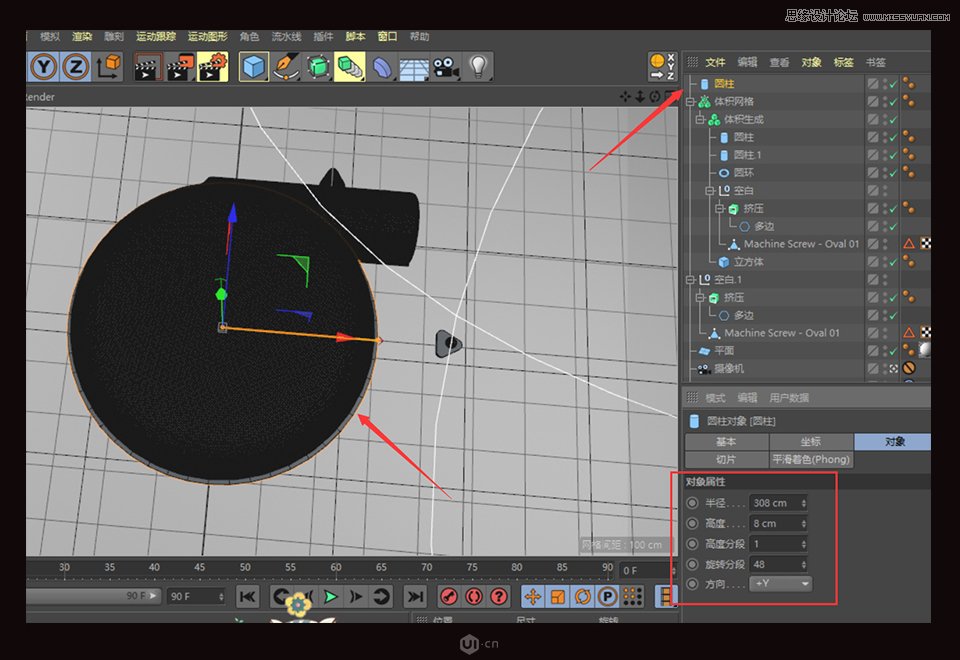Toggle the green enable checkmark for 立方体
Viewport: 960px width, 660px height.
(x=893, y=262)
